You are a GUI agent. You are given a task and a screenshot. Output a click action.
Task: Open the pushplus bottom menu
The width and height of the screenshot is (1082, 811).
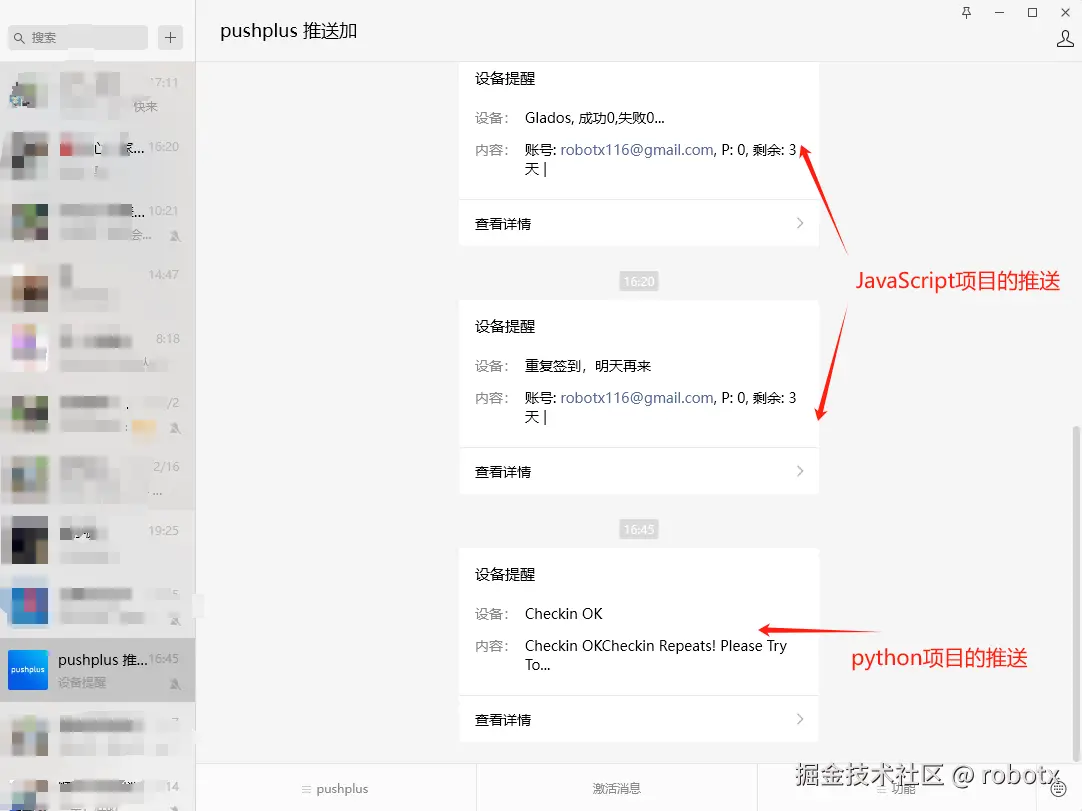click(x=336, y=788)
